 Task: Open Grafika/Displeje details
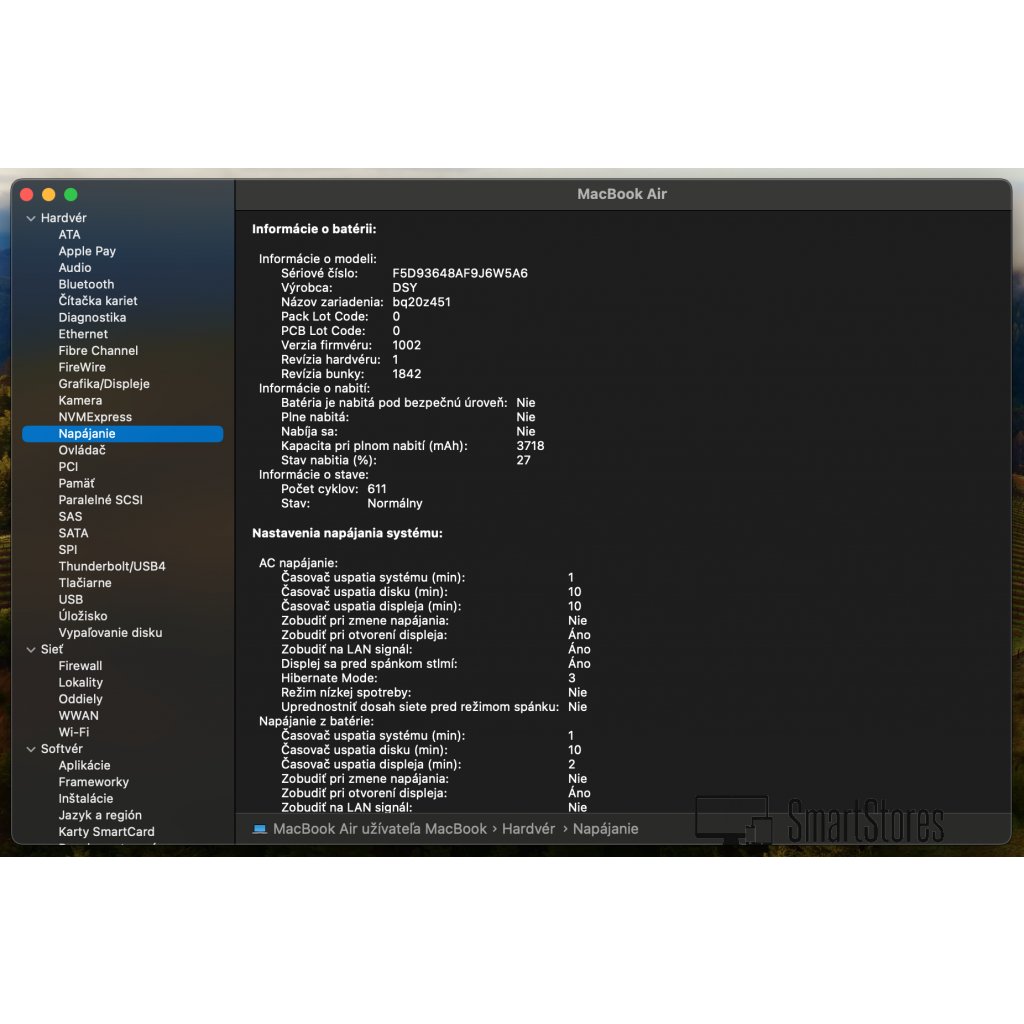click(104, 384)
